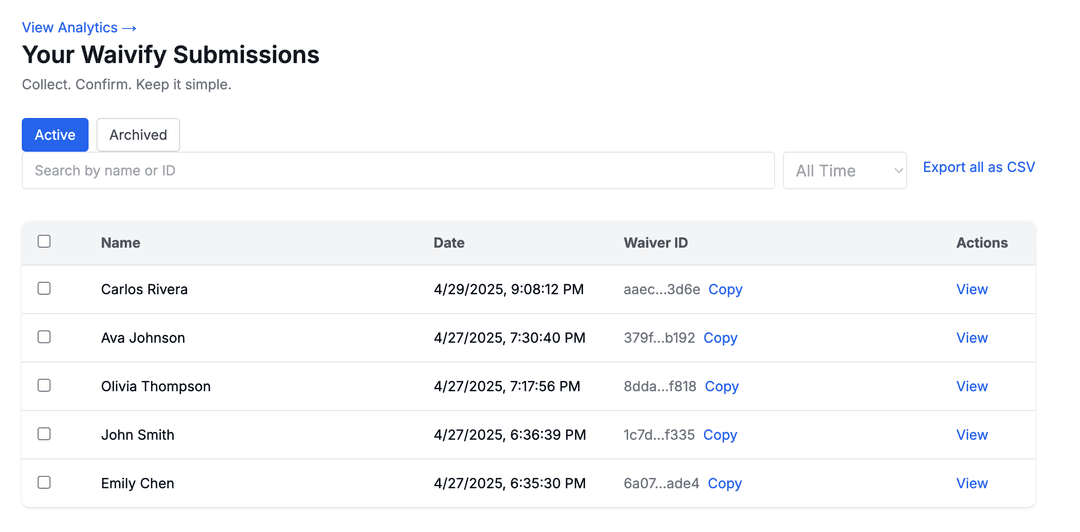Copy waiver ID aaec...3d6e
The height and width of the screenshot is (532, 1080).
725,289
